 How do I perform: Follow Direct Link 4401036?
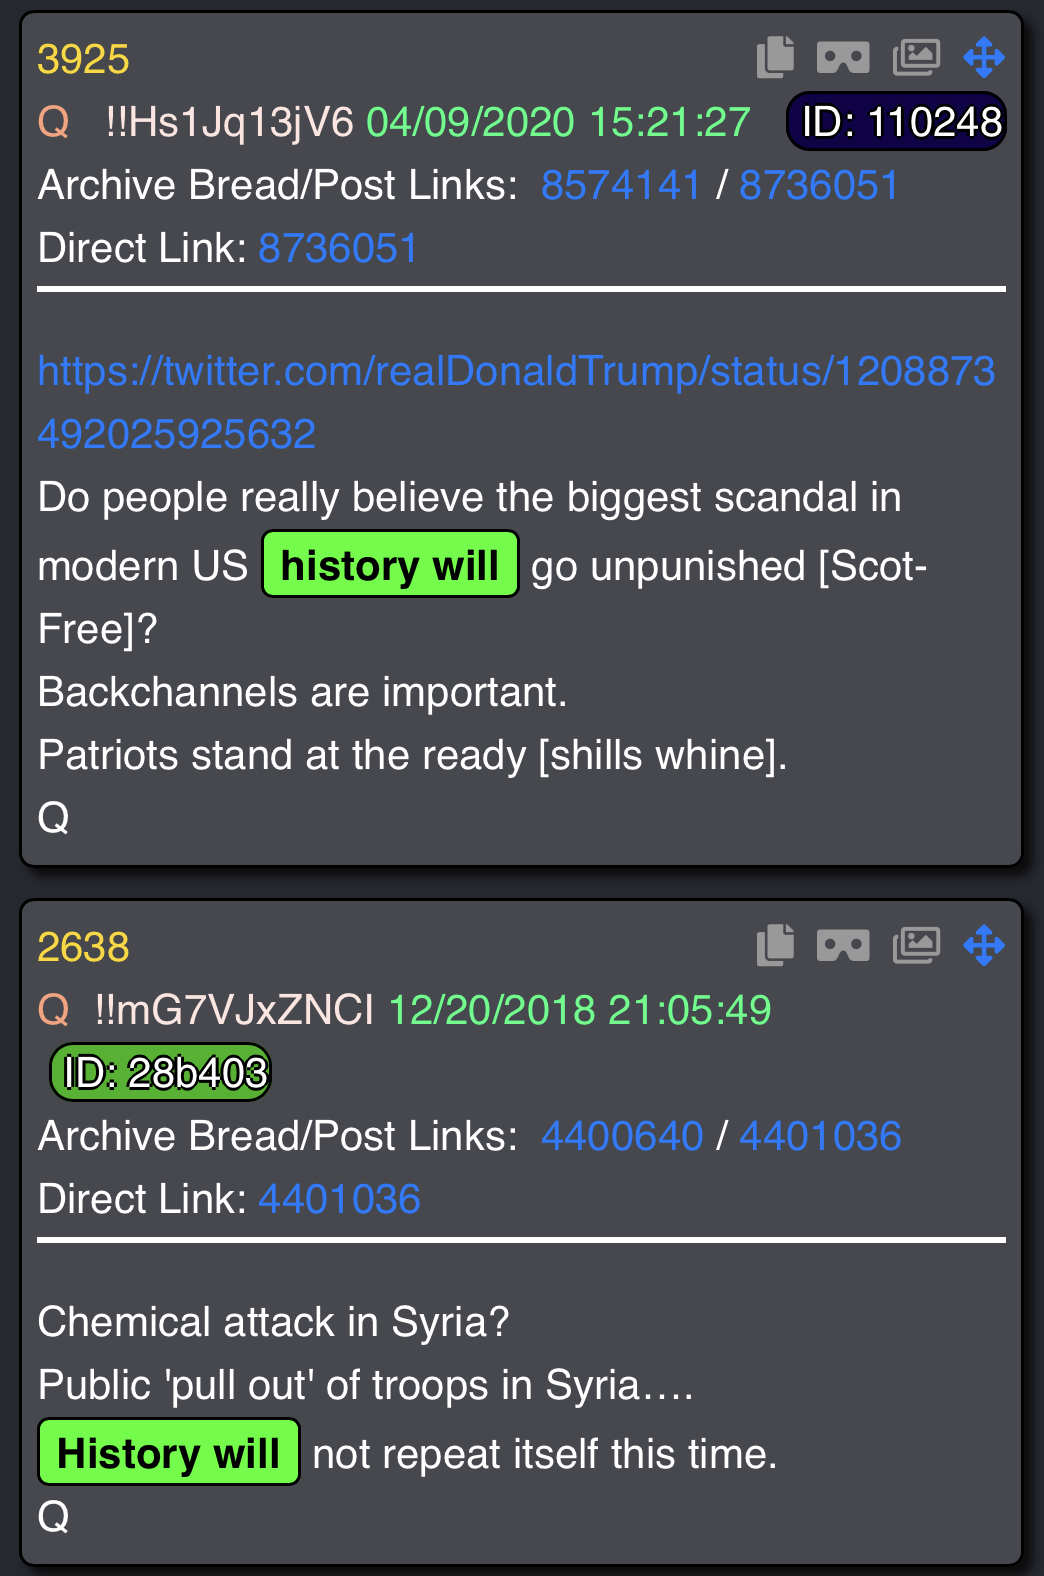tap(339, 1199)
